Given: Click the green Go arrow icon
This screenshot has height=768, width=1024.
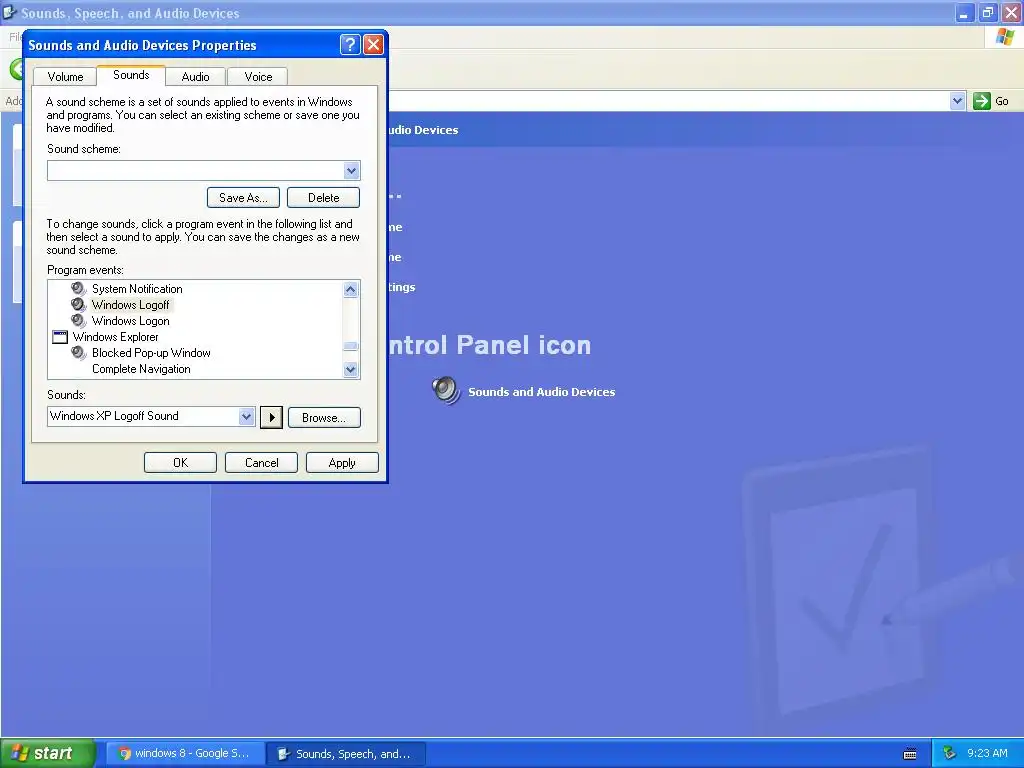Looking at the screenshot, I should point(982,101).
